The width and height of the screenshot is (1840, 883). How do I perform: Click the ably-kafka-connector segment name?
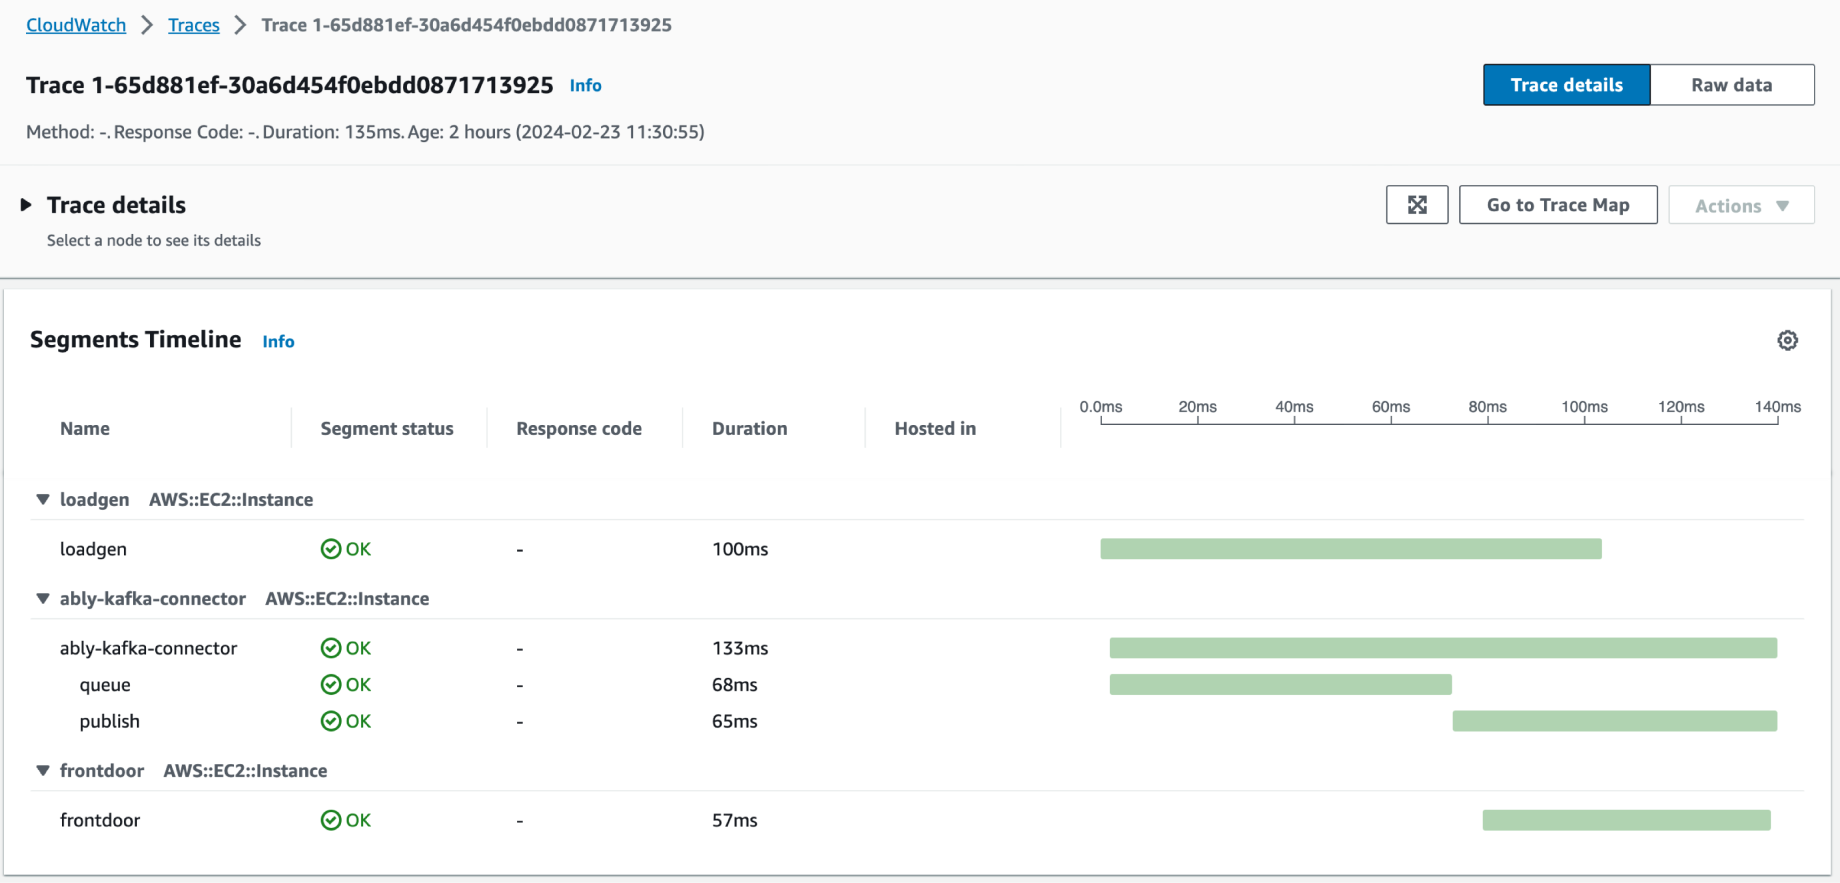(x=148, y=648)
